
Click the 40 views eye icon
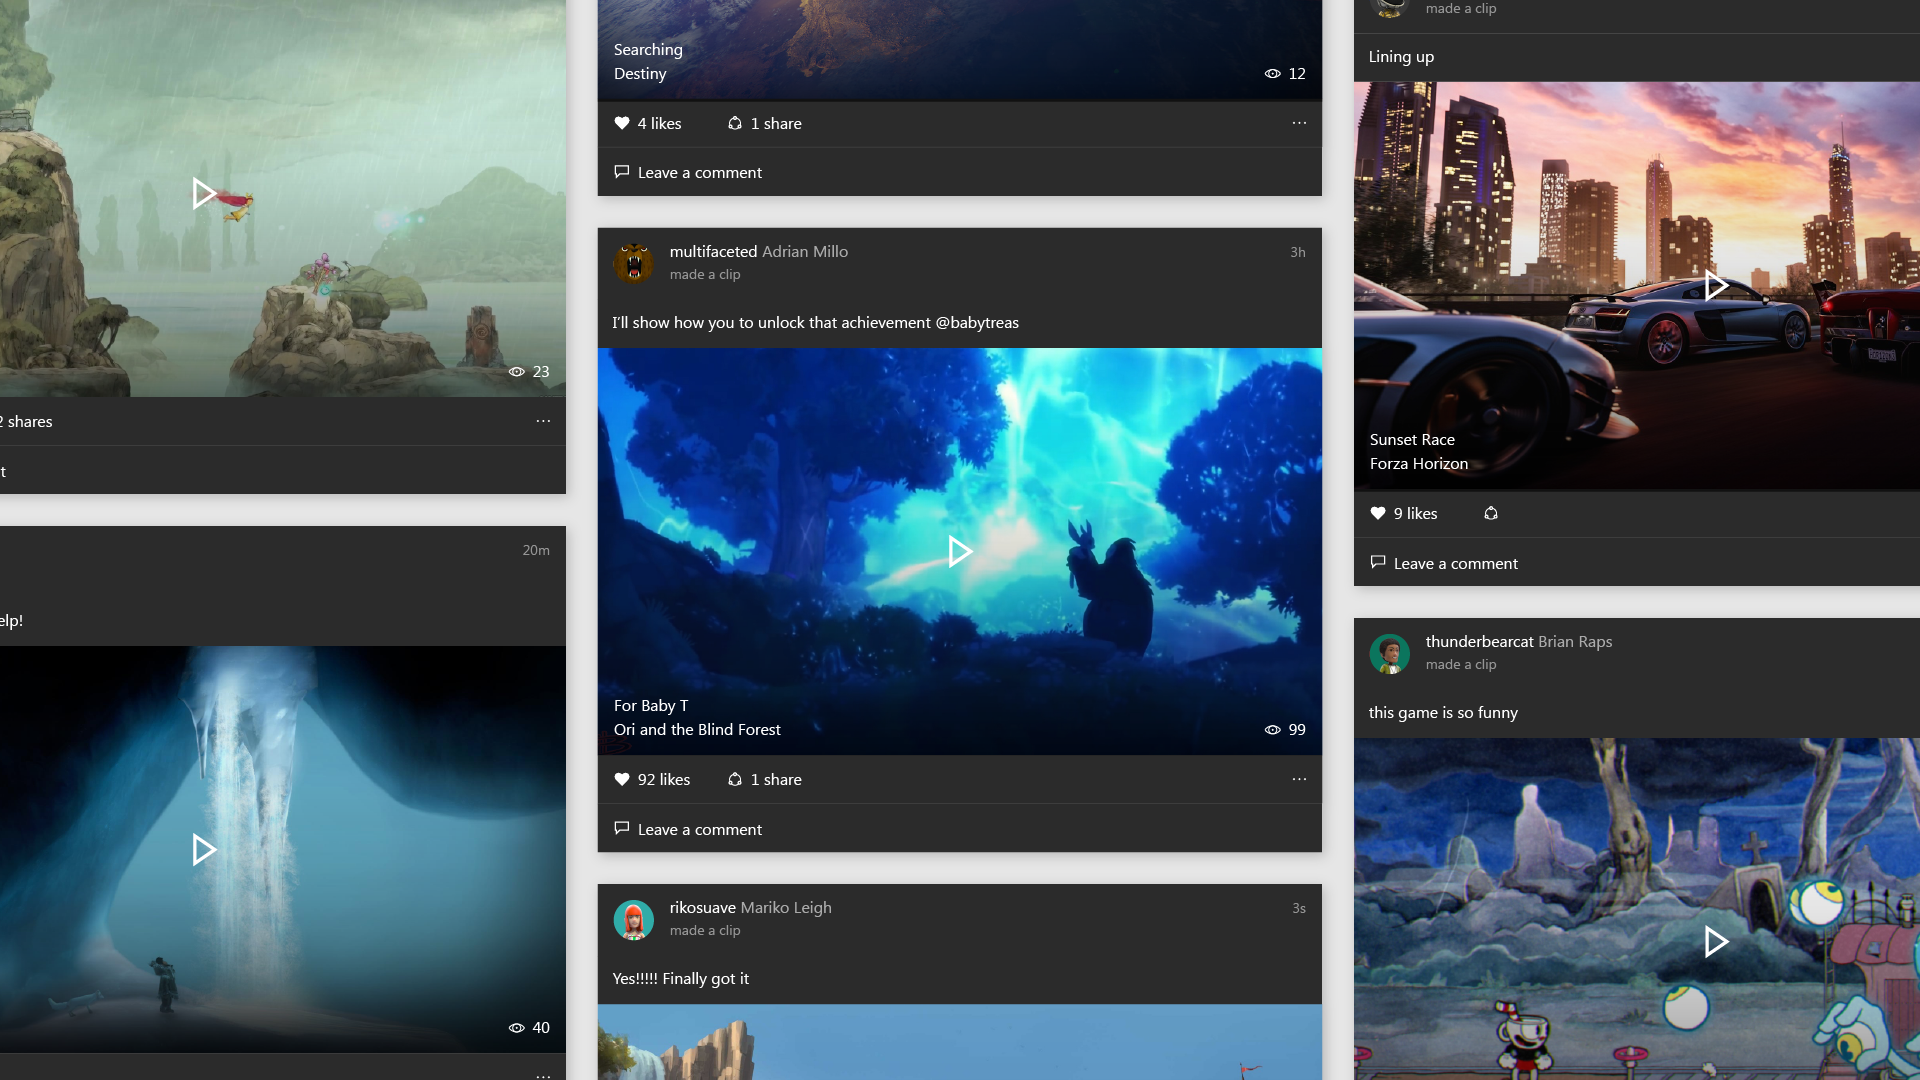pyautogui.click(x=516, y=1028)
